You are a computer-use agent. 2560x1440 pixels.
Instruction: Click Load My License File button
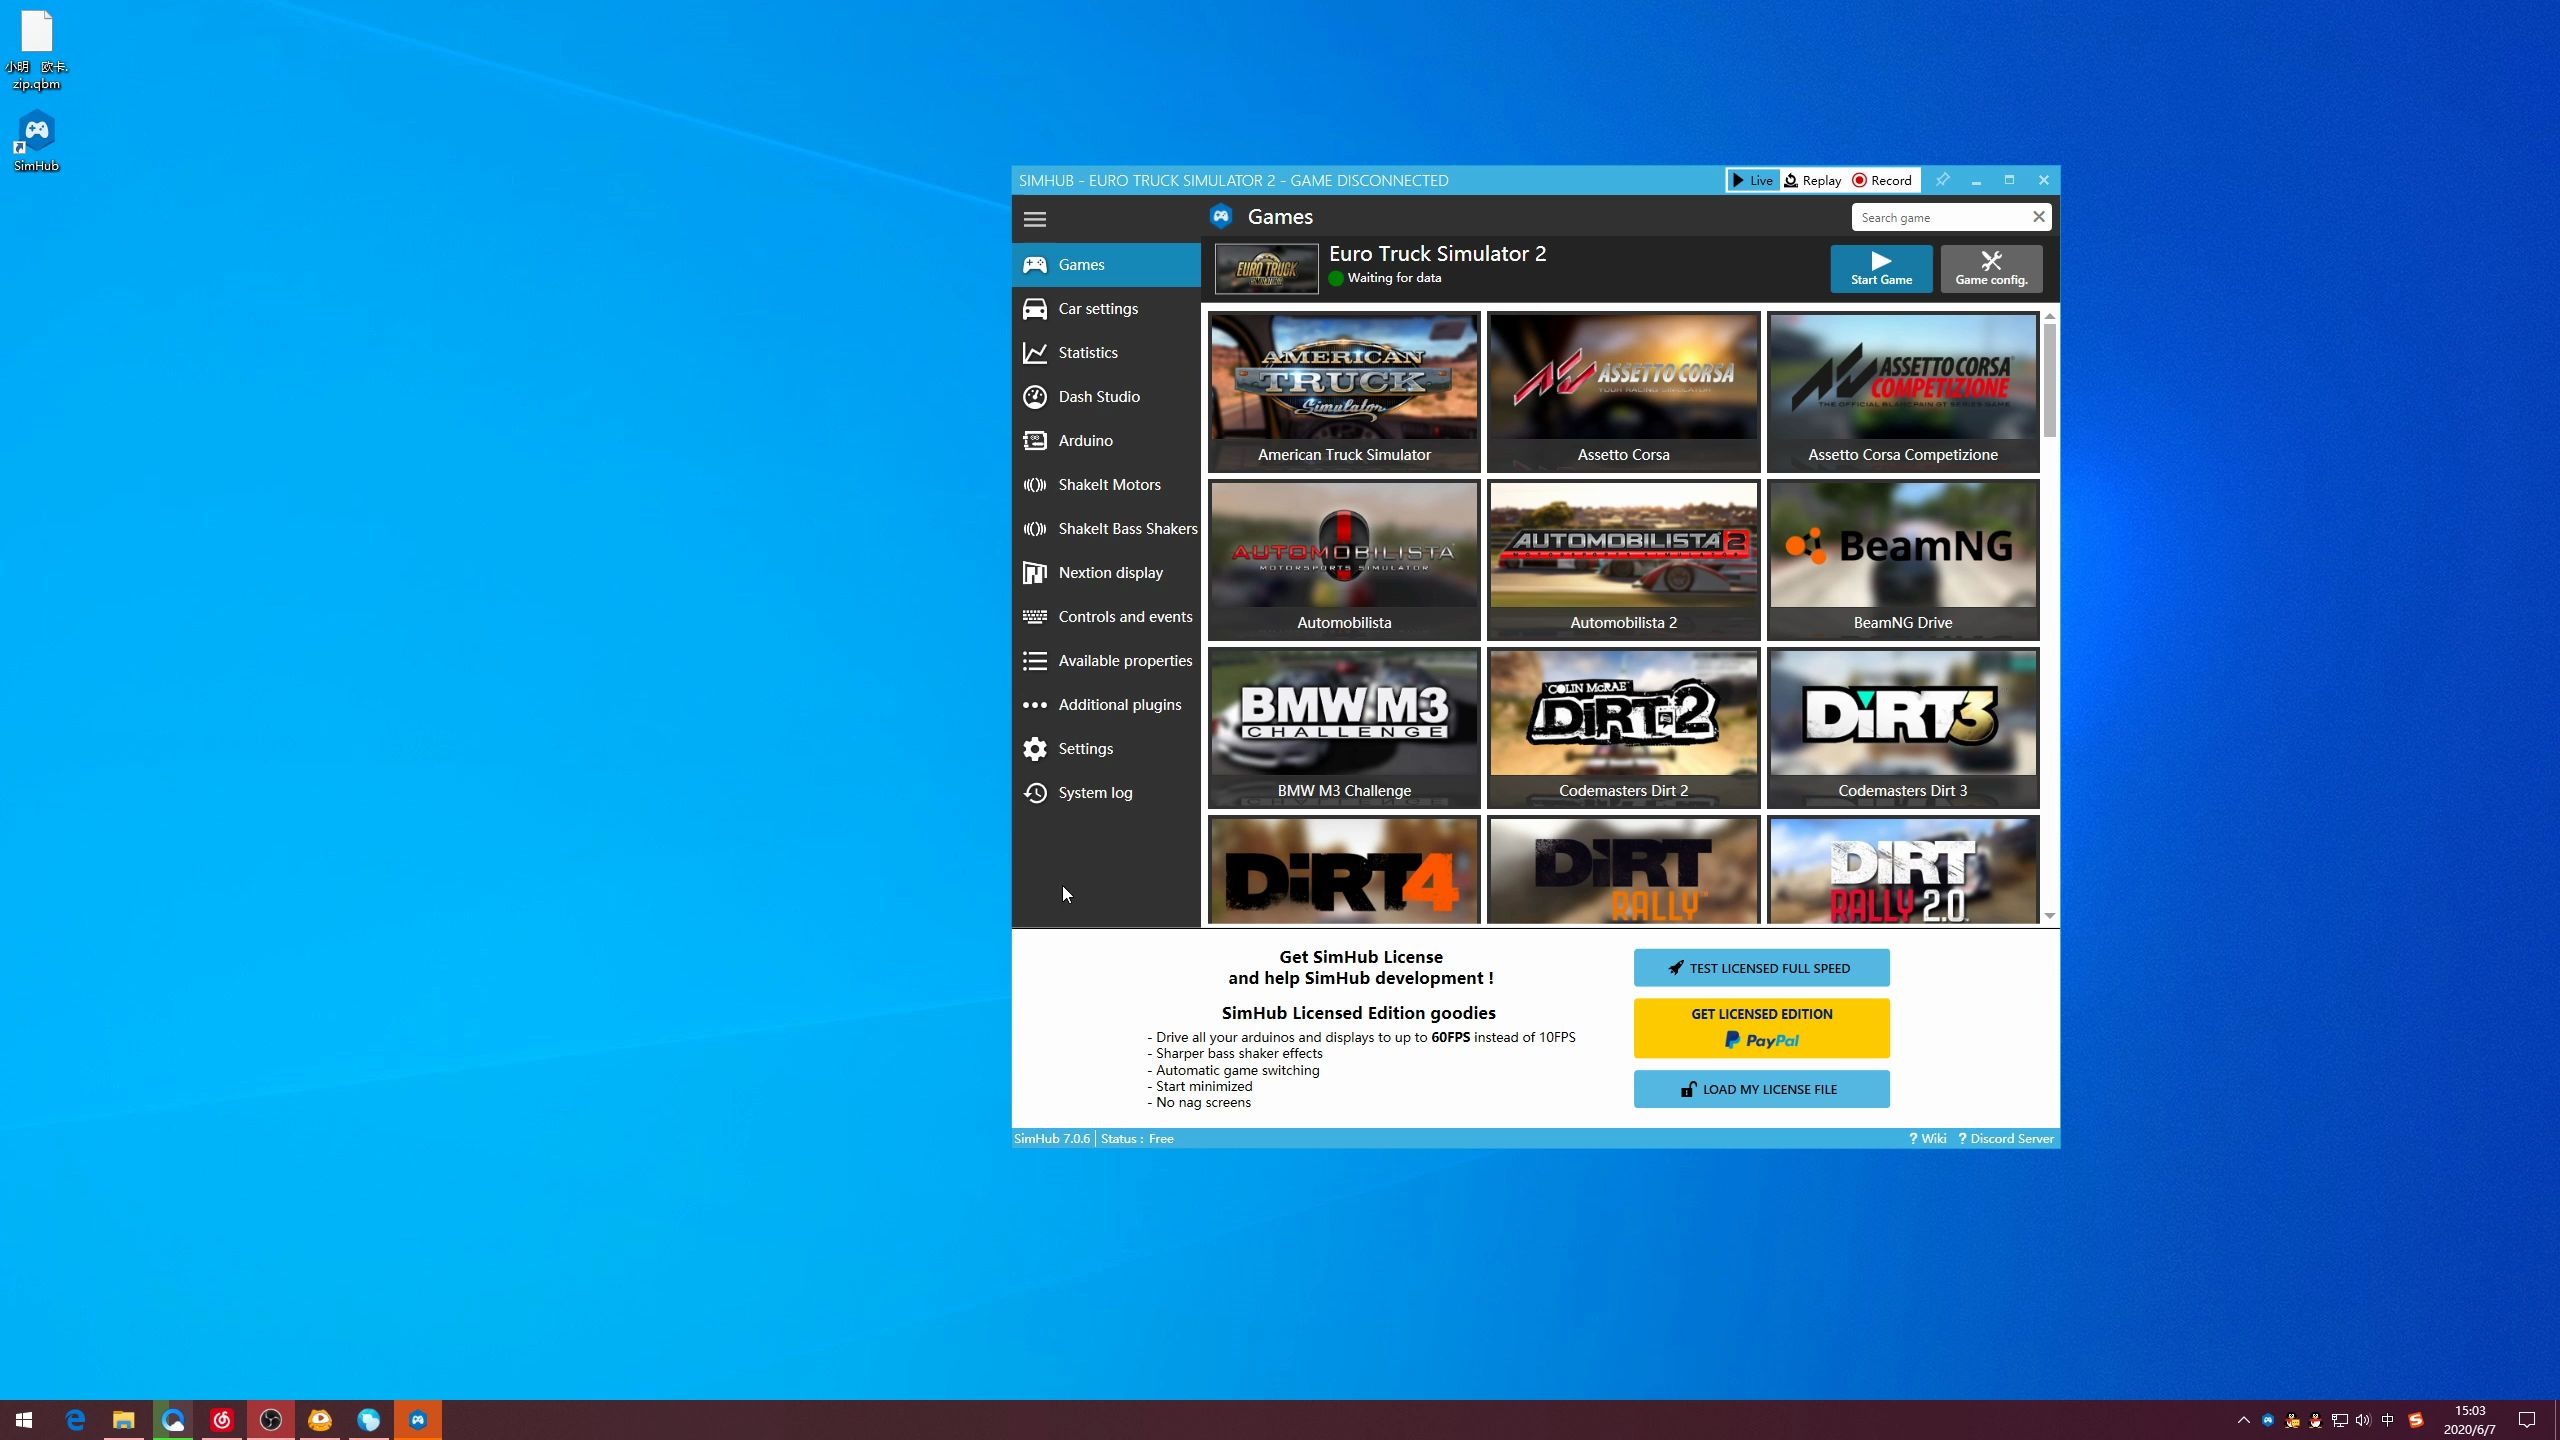(x=1761, y=1089)
